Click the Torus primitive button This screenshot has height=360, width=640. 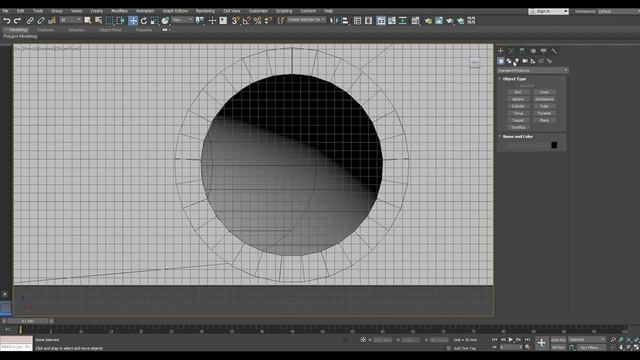[x=518, y=113]
